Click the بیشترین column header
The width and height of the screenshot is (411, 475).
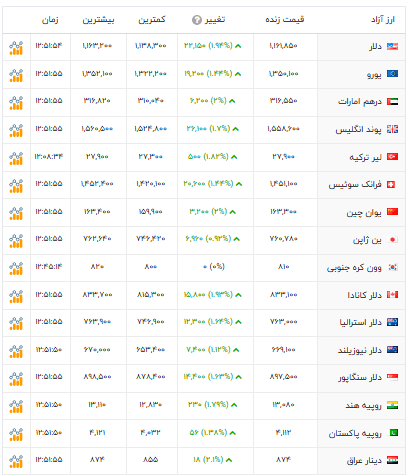pos(98,20)
